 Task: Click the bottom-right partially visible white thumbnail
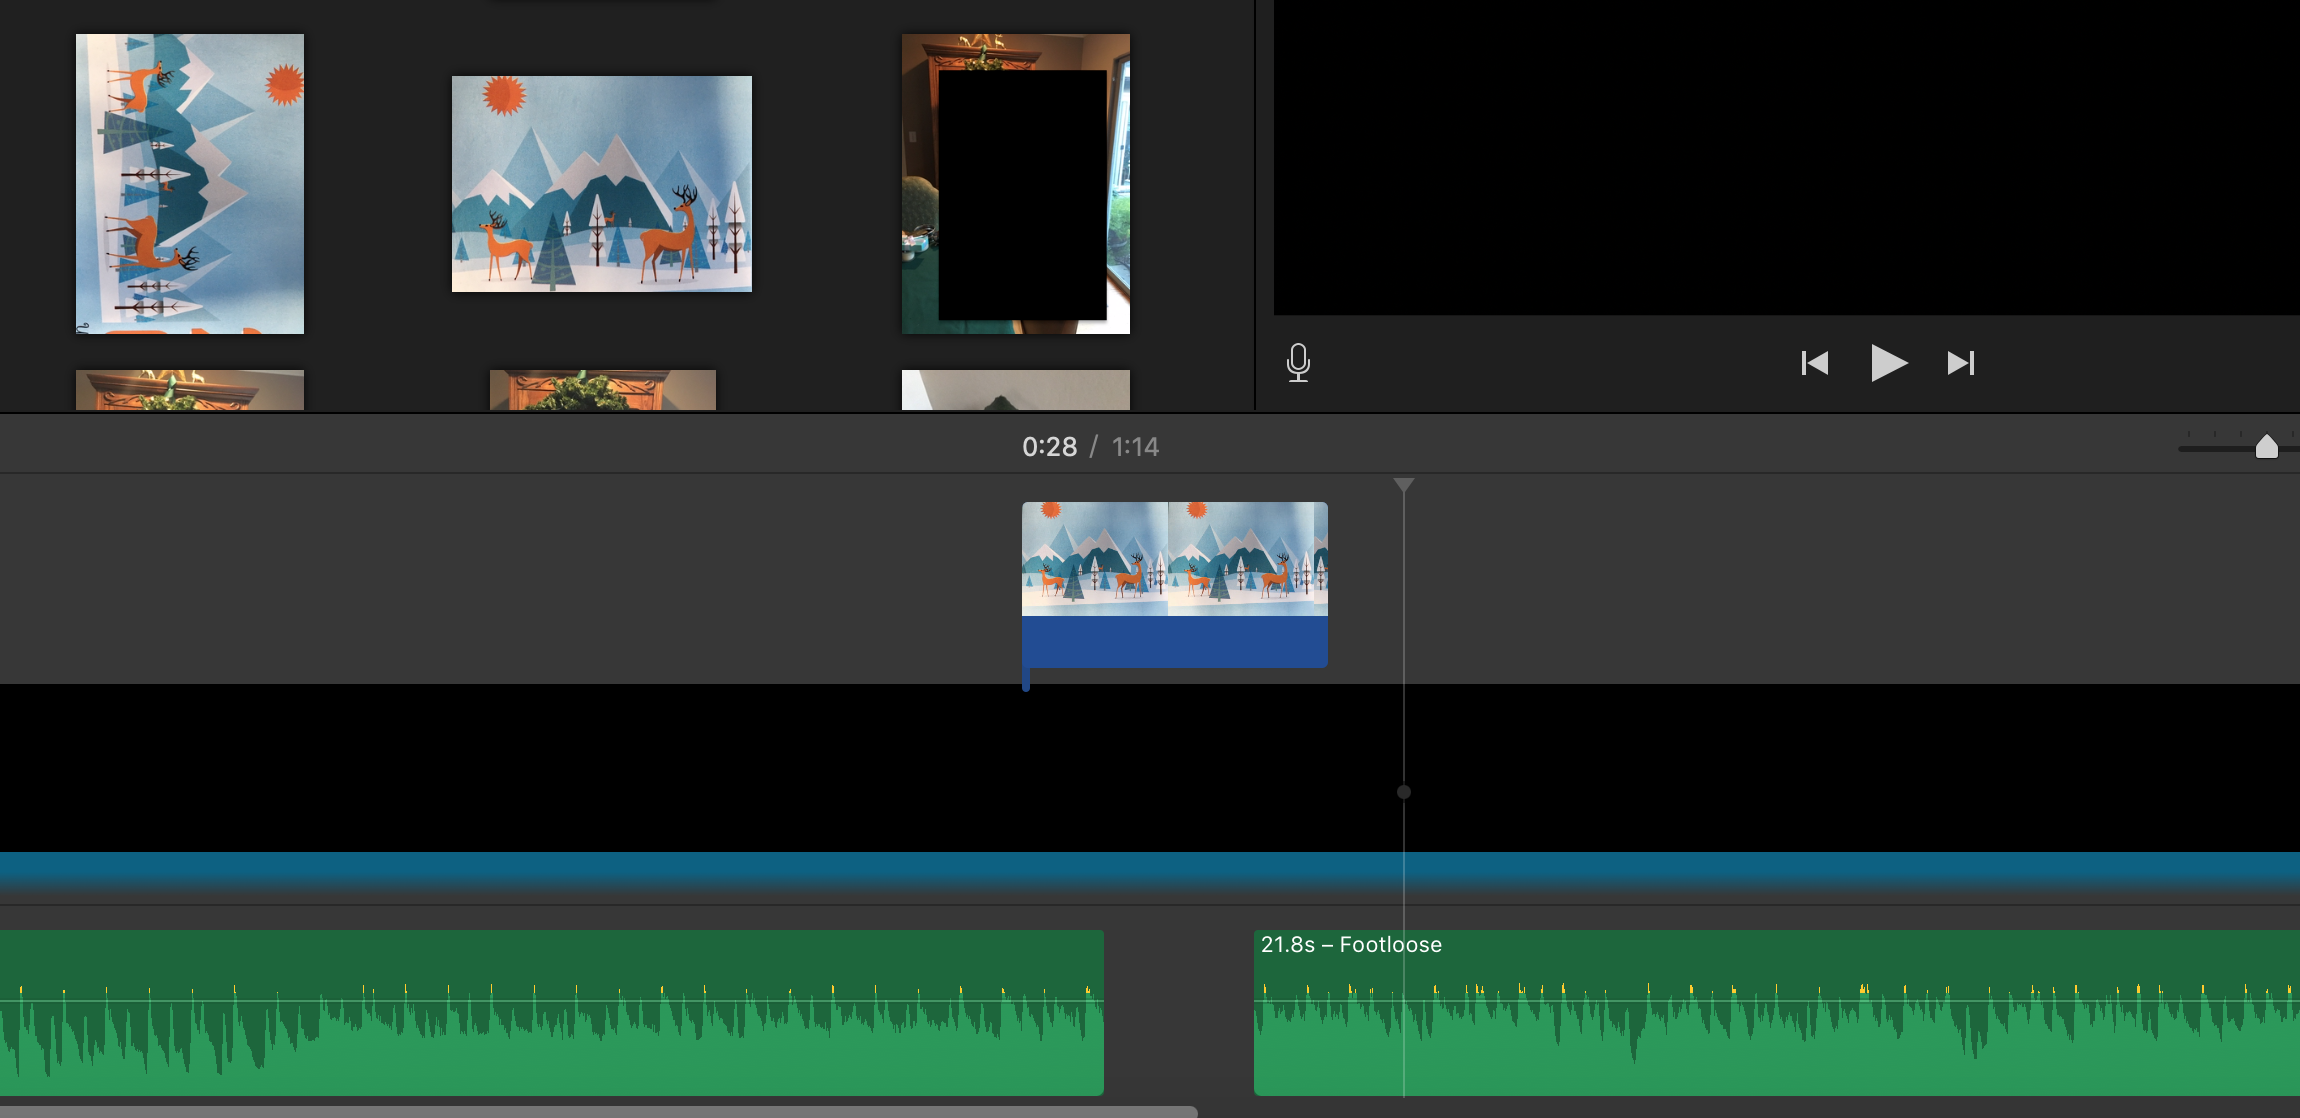1015,390
